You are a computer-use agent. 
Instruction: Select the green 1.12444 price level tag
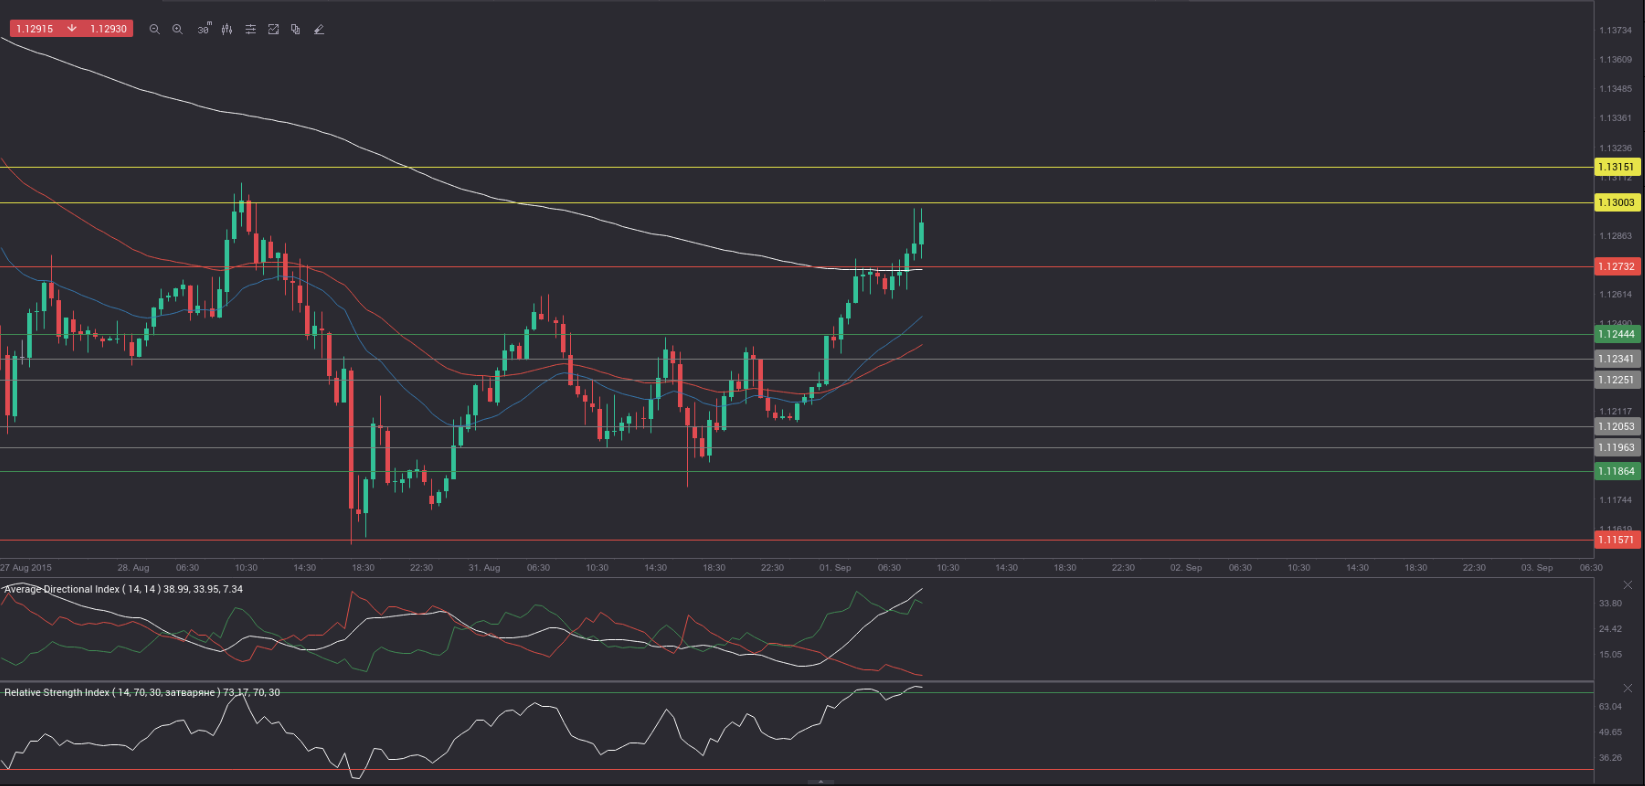pyautogui.click(x=1615, y=335)
